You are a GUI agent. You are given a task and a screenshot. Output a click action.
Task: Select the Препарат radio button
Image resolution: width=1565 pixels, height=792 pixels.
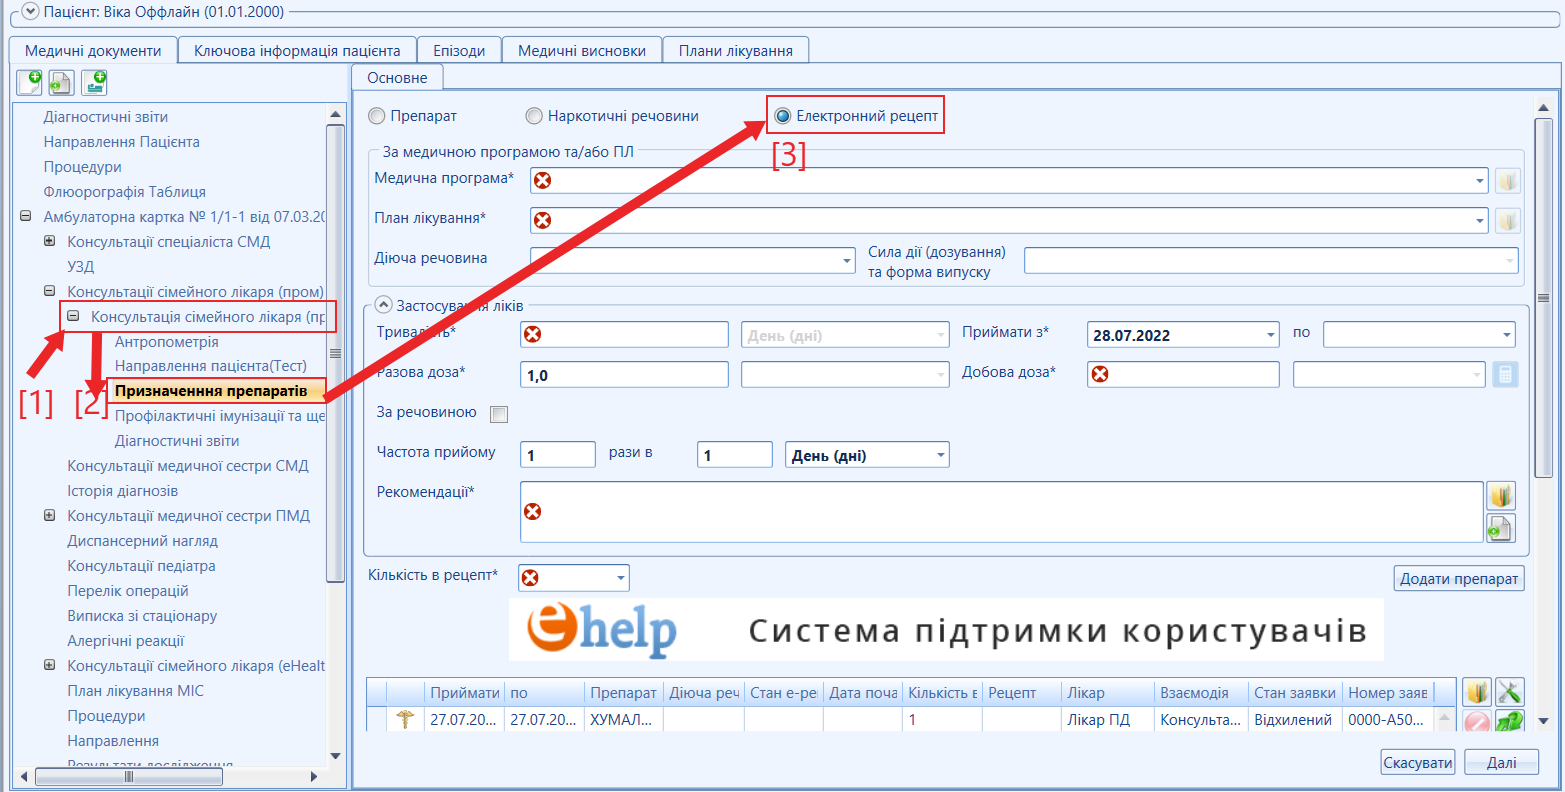click(x=377, y=116)
